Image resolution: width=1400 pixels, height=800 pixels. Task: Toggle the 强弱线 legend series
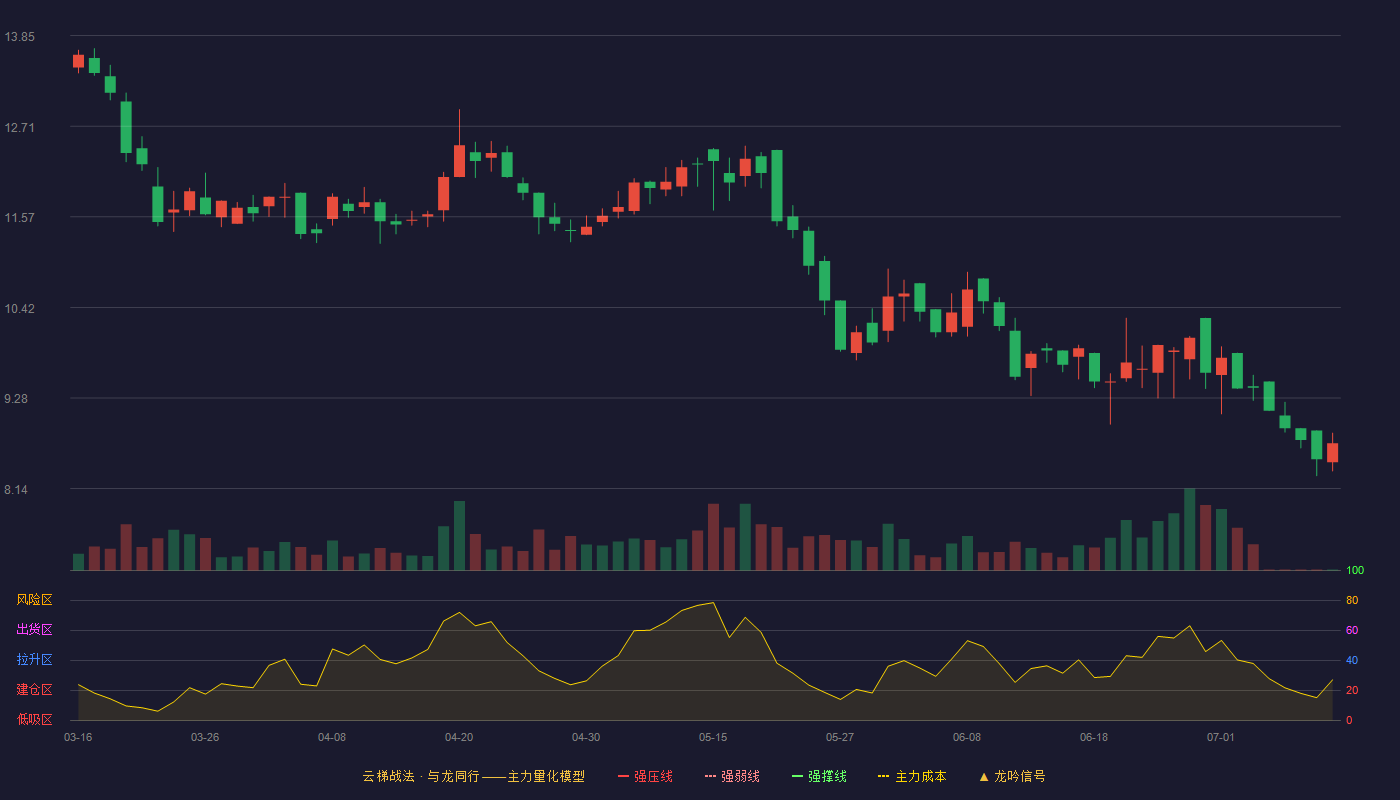click(732, 776)
